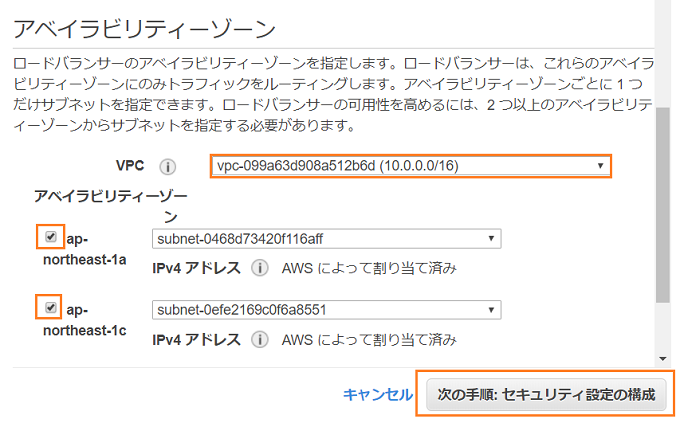Image resolution: width=680 pixels, height=423 pixels.
Task: Click AWS によって割り当て済み text for ap-northeast-1a
Action: (369, 268)
